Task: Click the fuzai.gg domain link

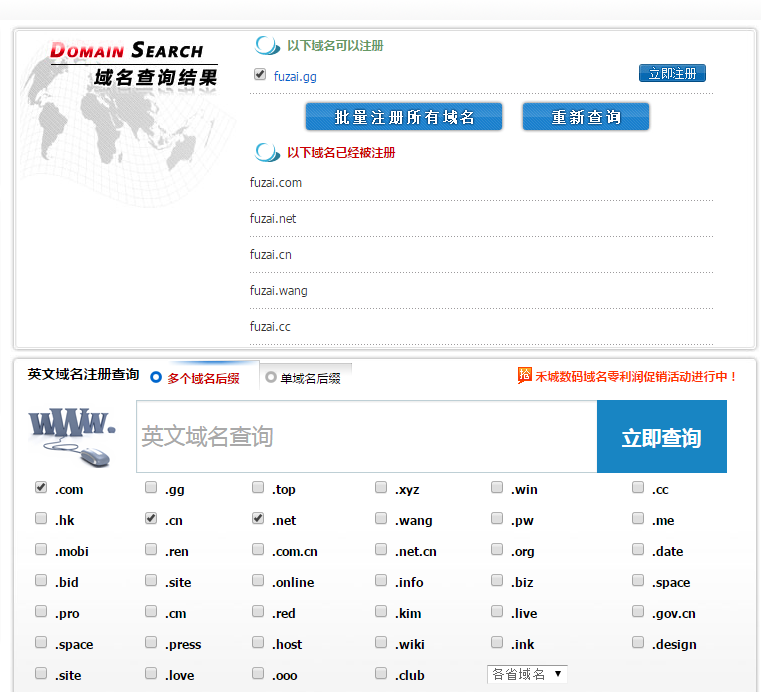Action: tap(295, 76)
